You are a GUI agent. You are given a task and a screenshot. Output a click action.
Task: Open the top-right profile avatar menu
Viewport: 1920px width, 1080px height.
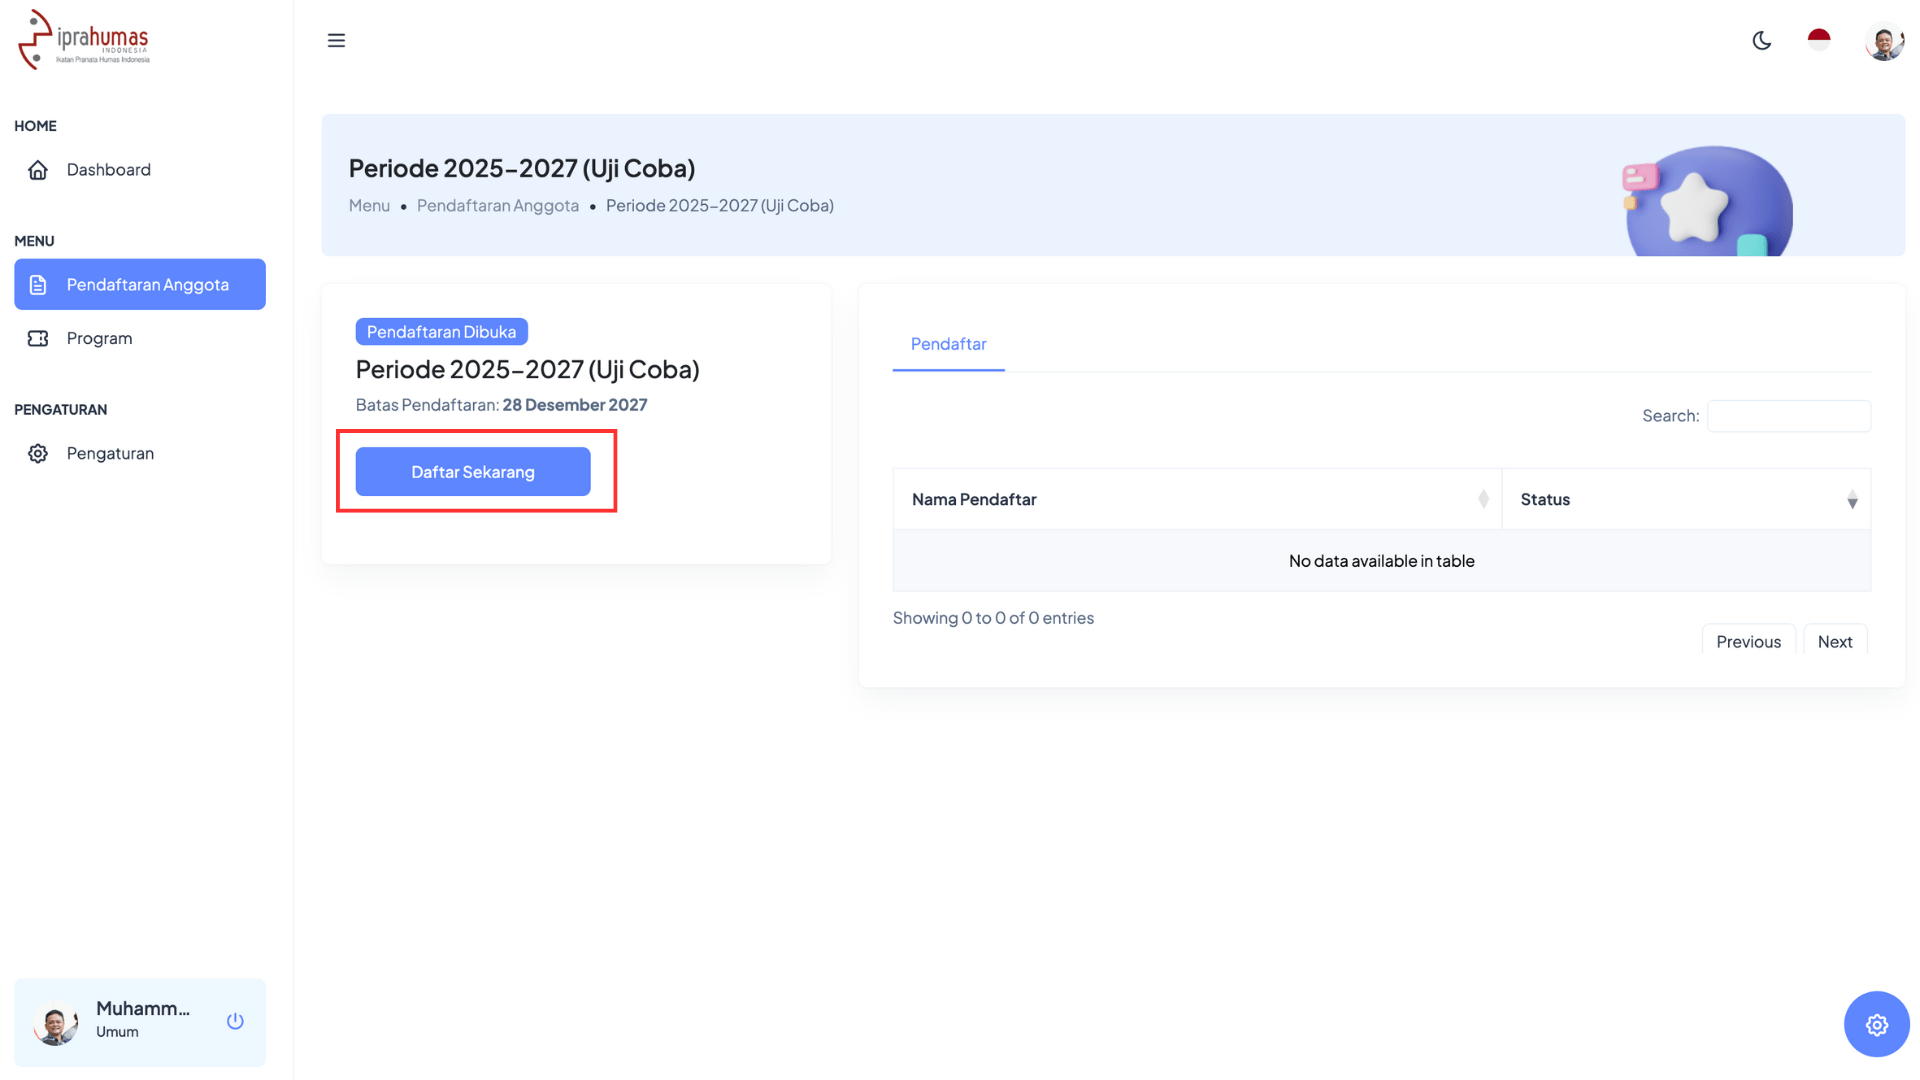(x=1884, y=43)
